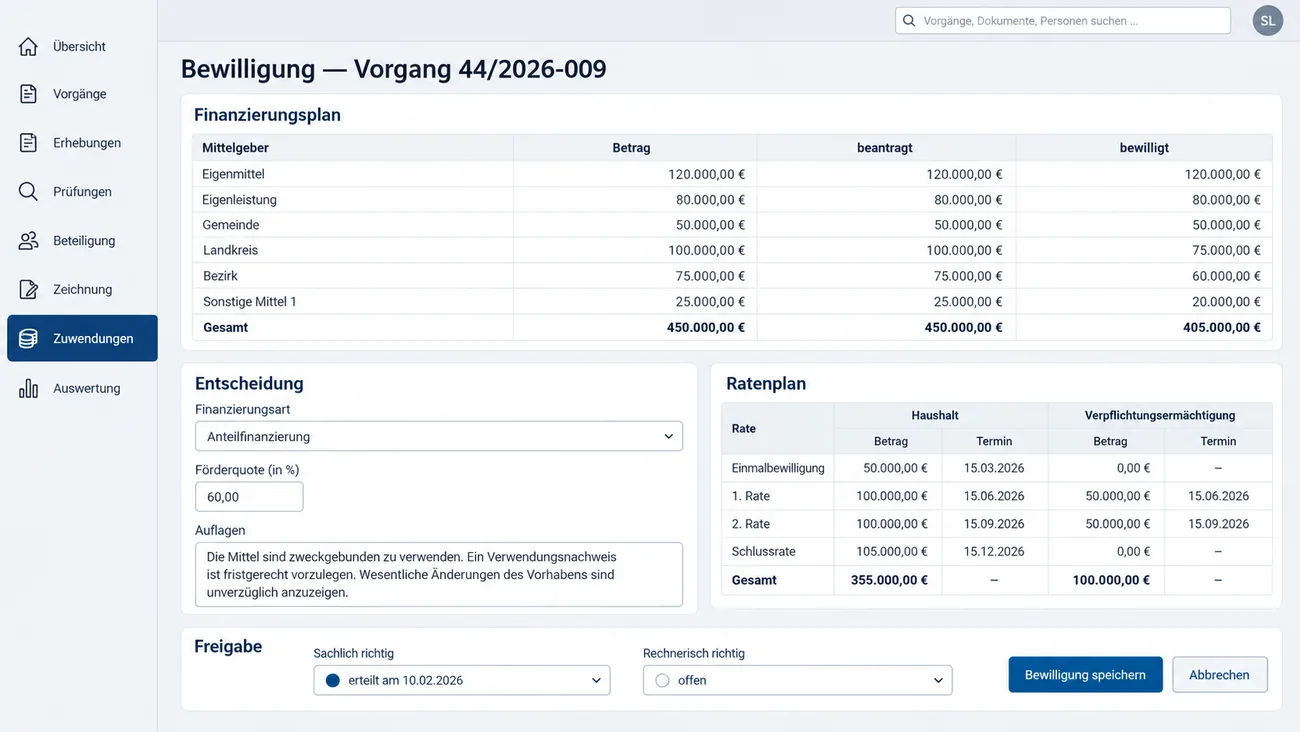Image resolution: width=1300 pixels, height=732 pixels.
Task: Expand the Sachlich richtig dropdown
Action: pyautogui.click(x=462, y=680)
